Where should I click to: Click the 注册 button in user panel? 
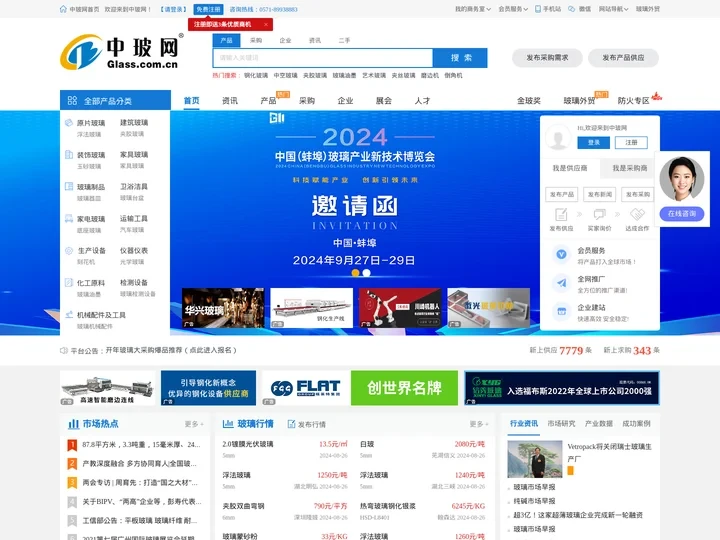click(631, 143)
